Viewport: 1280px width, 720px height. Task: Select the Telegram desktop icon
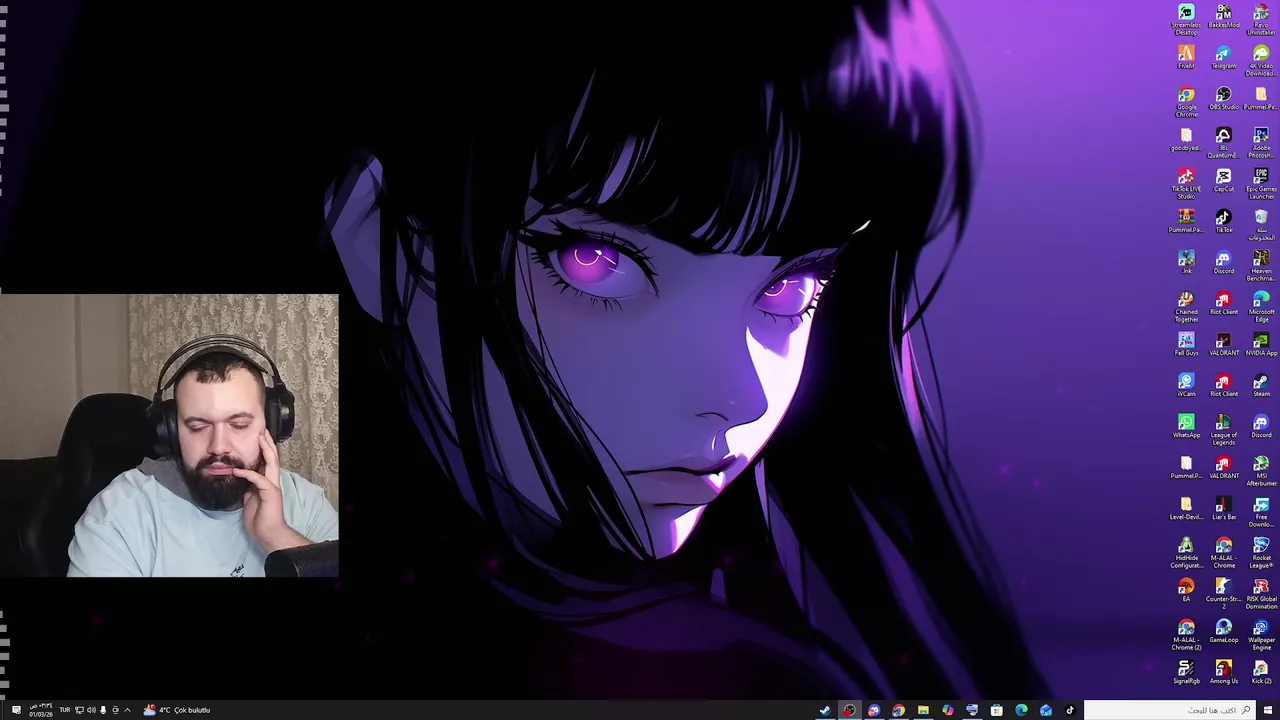(1223, 57)
